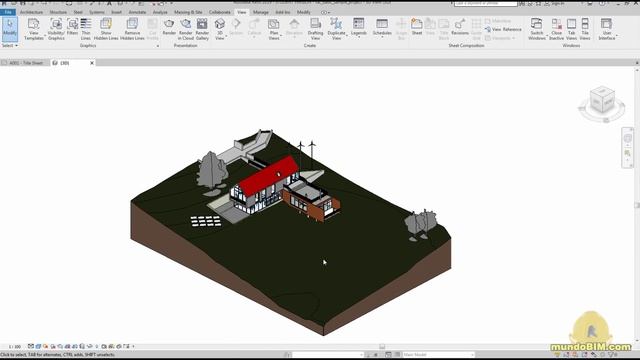Open the File menu

click(8, 12)
